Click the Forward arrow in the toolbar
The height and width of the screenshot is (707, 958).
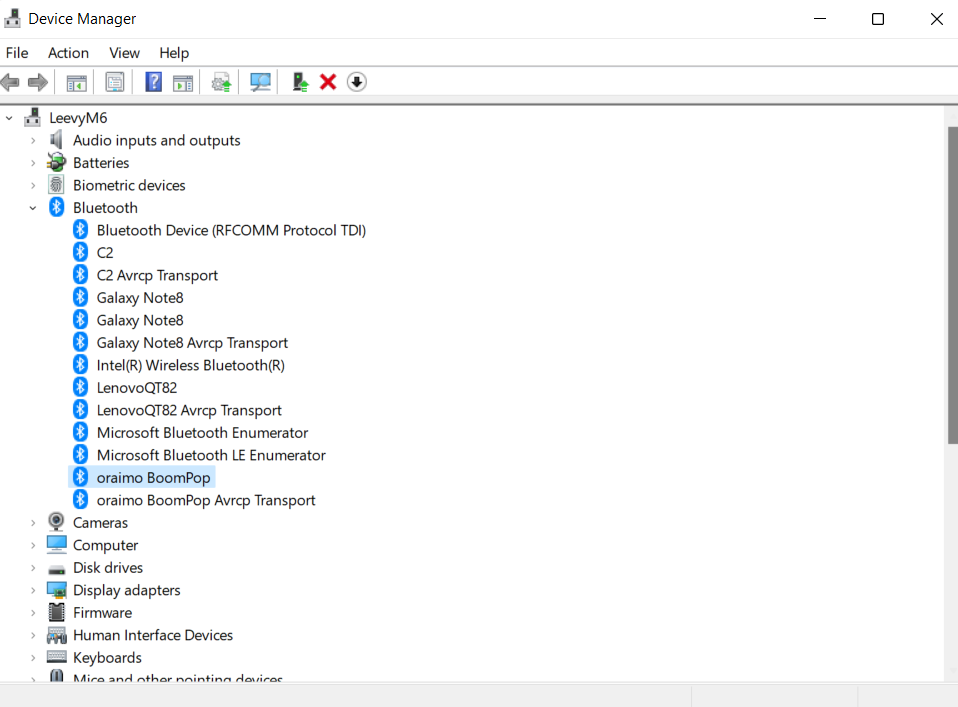[x=38, y=82]
